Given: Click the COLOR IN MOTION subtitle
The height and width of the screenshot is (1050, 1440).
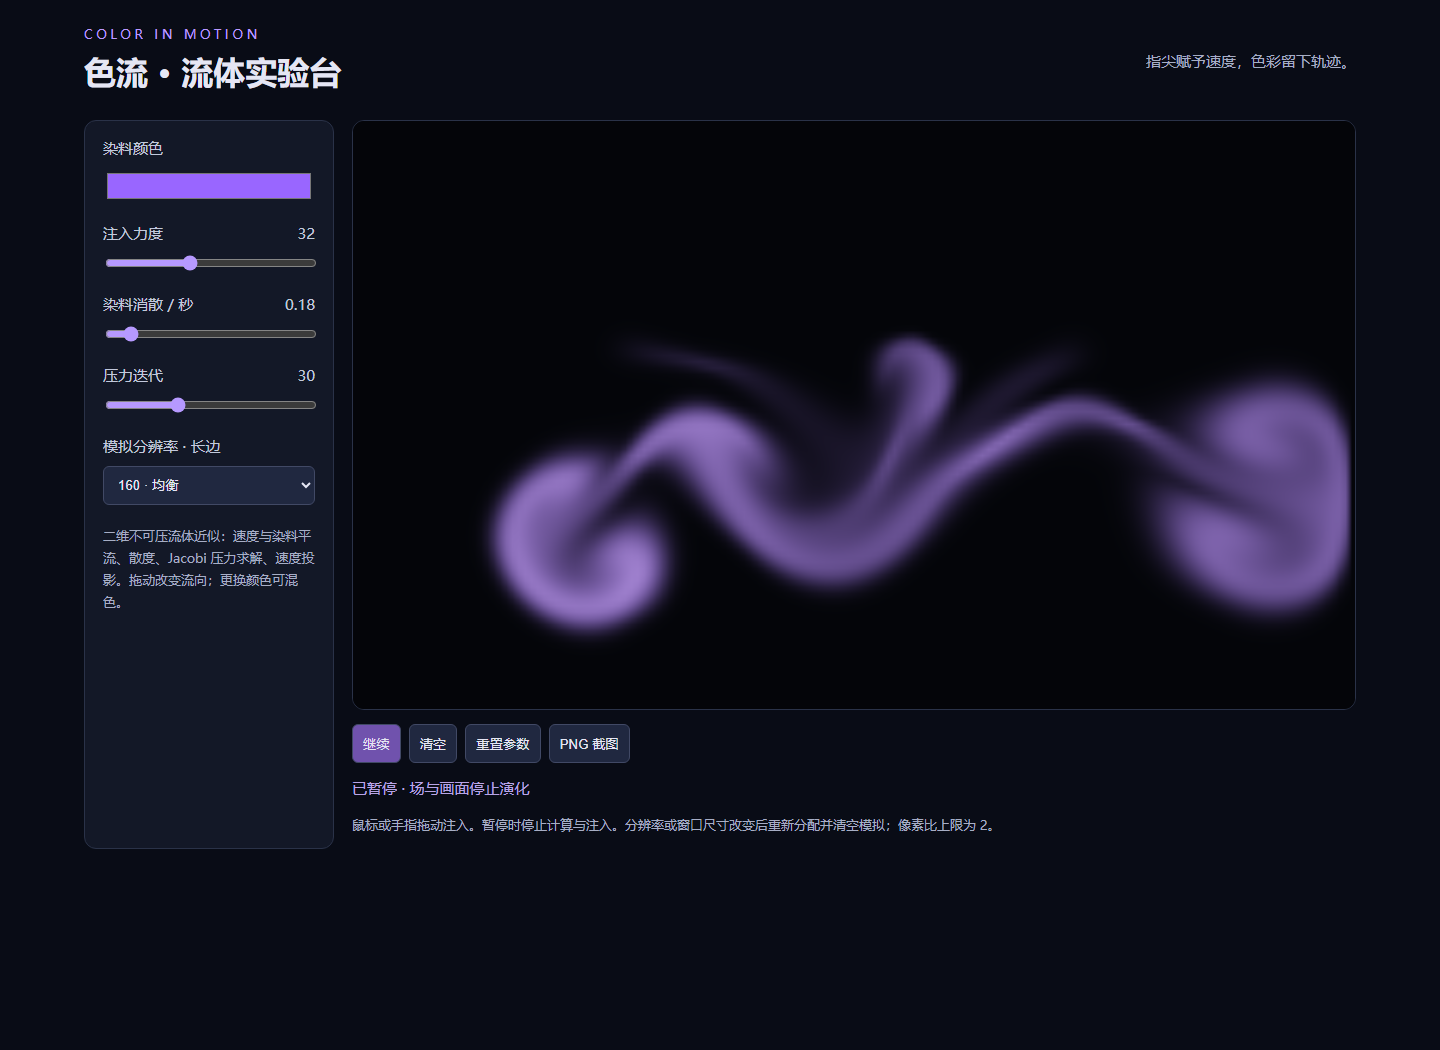Looking at the screenshot, I should [x=172, y=34].
